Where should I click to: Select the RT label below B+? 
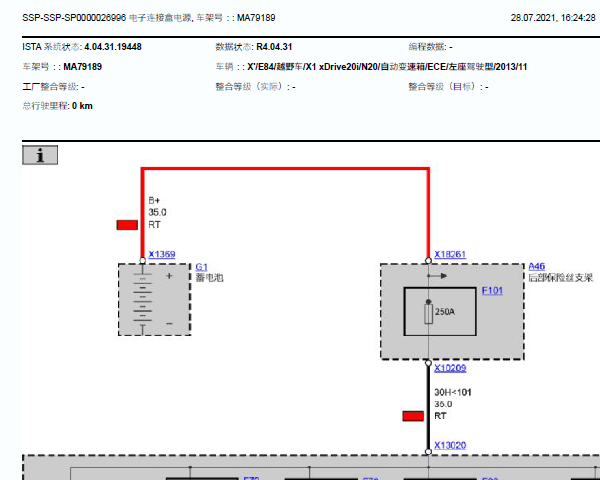click(154, 225)
